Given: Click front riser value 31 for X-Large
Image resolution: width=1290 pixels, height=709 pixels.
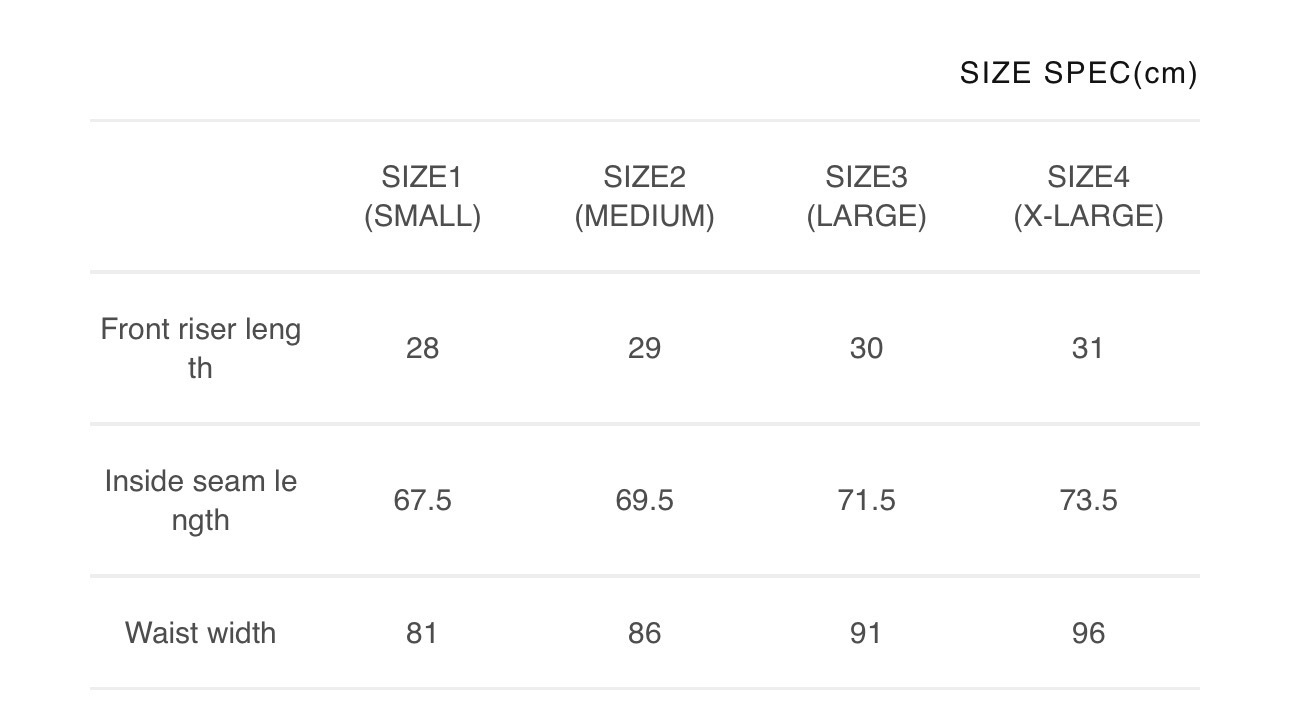Looking at the screenshot, I should (1087, 348).
